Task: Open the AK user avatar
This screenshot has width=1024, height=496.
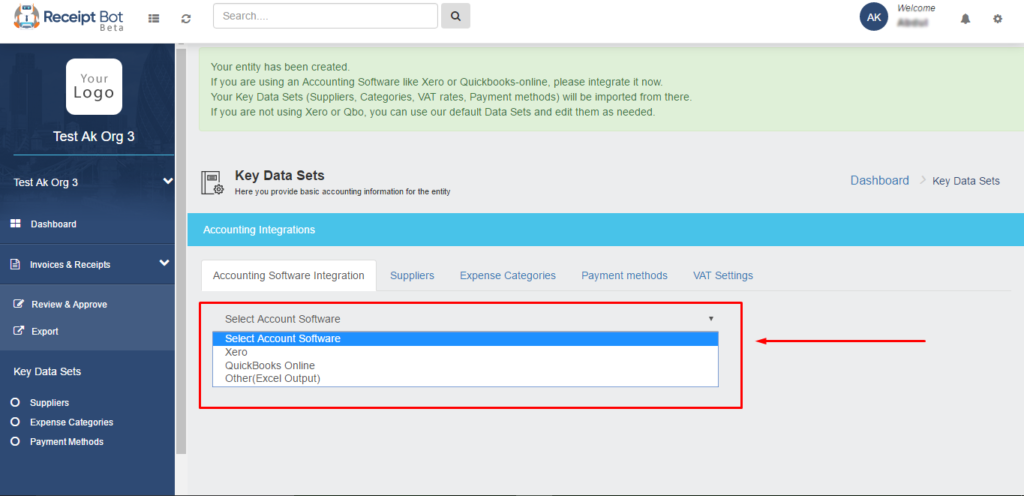Action: coord(874,17)
